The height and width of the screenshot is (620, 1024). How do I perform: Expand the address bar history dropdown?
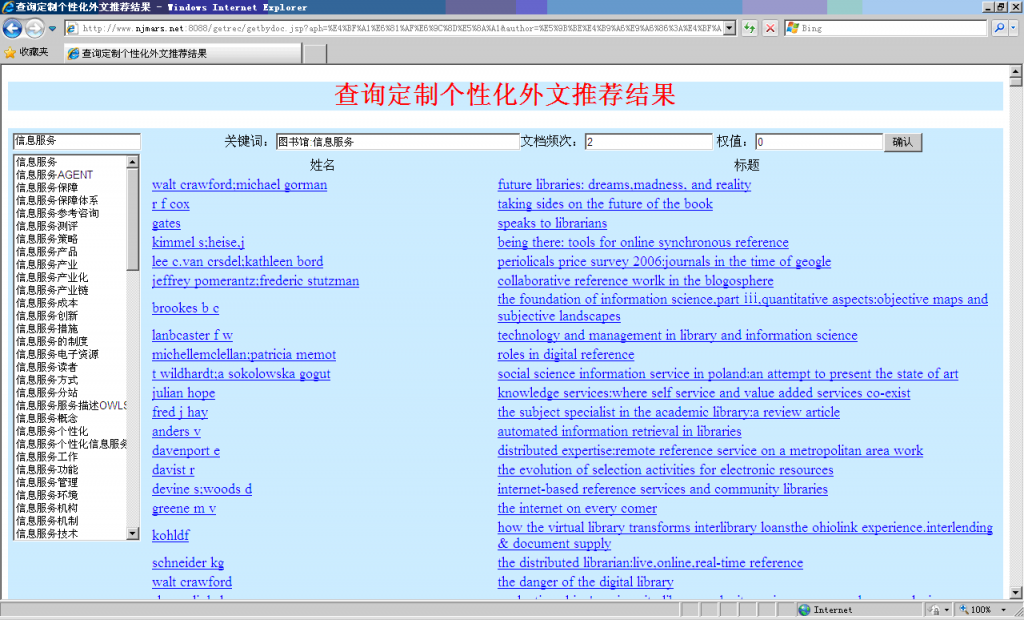click(x=730, y=28)
